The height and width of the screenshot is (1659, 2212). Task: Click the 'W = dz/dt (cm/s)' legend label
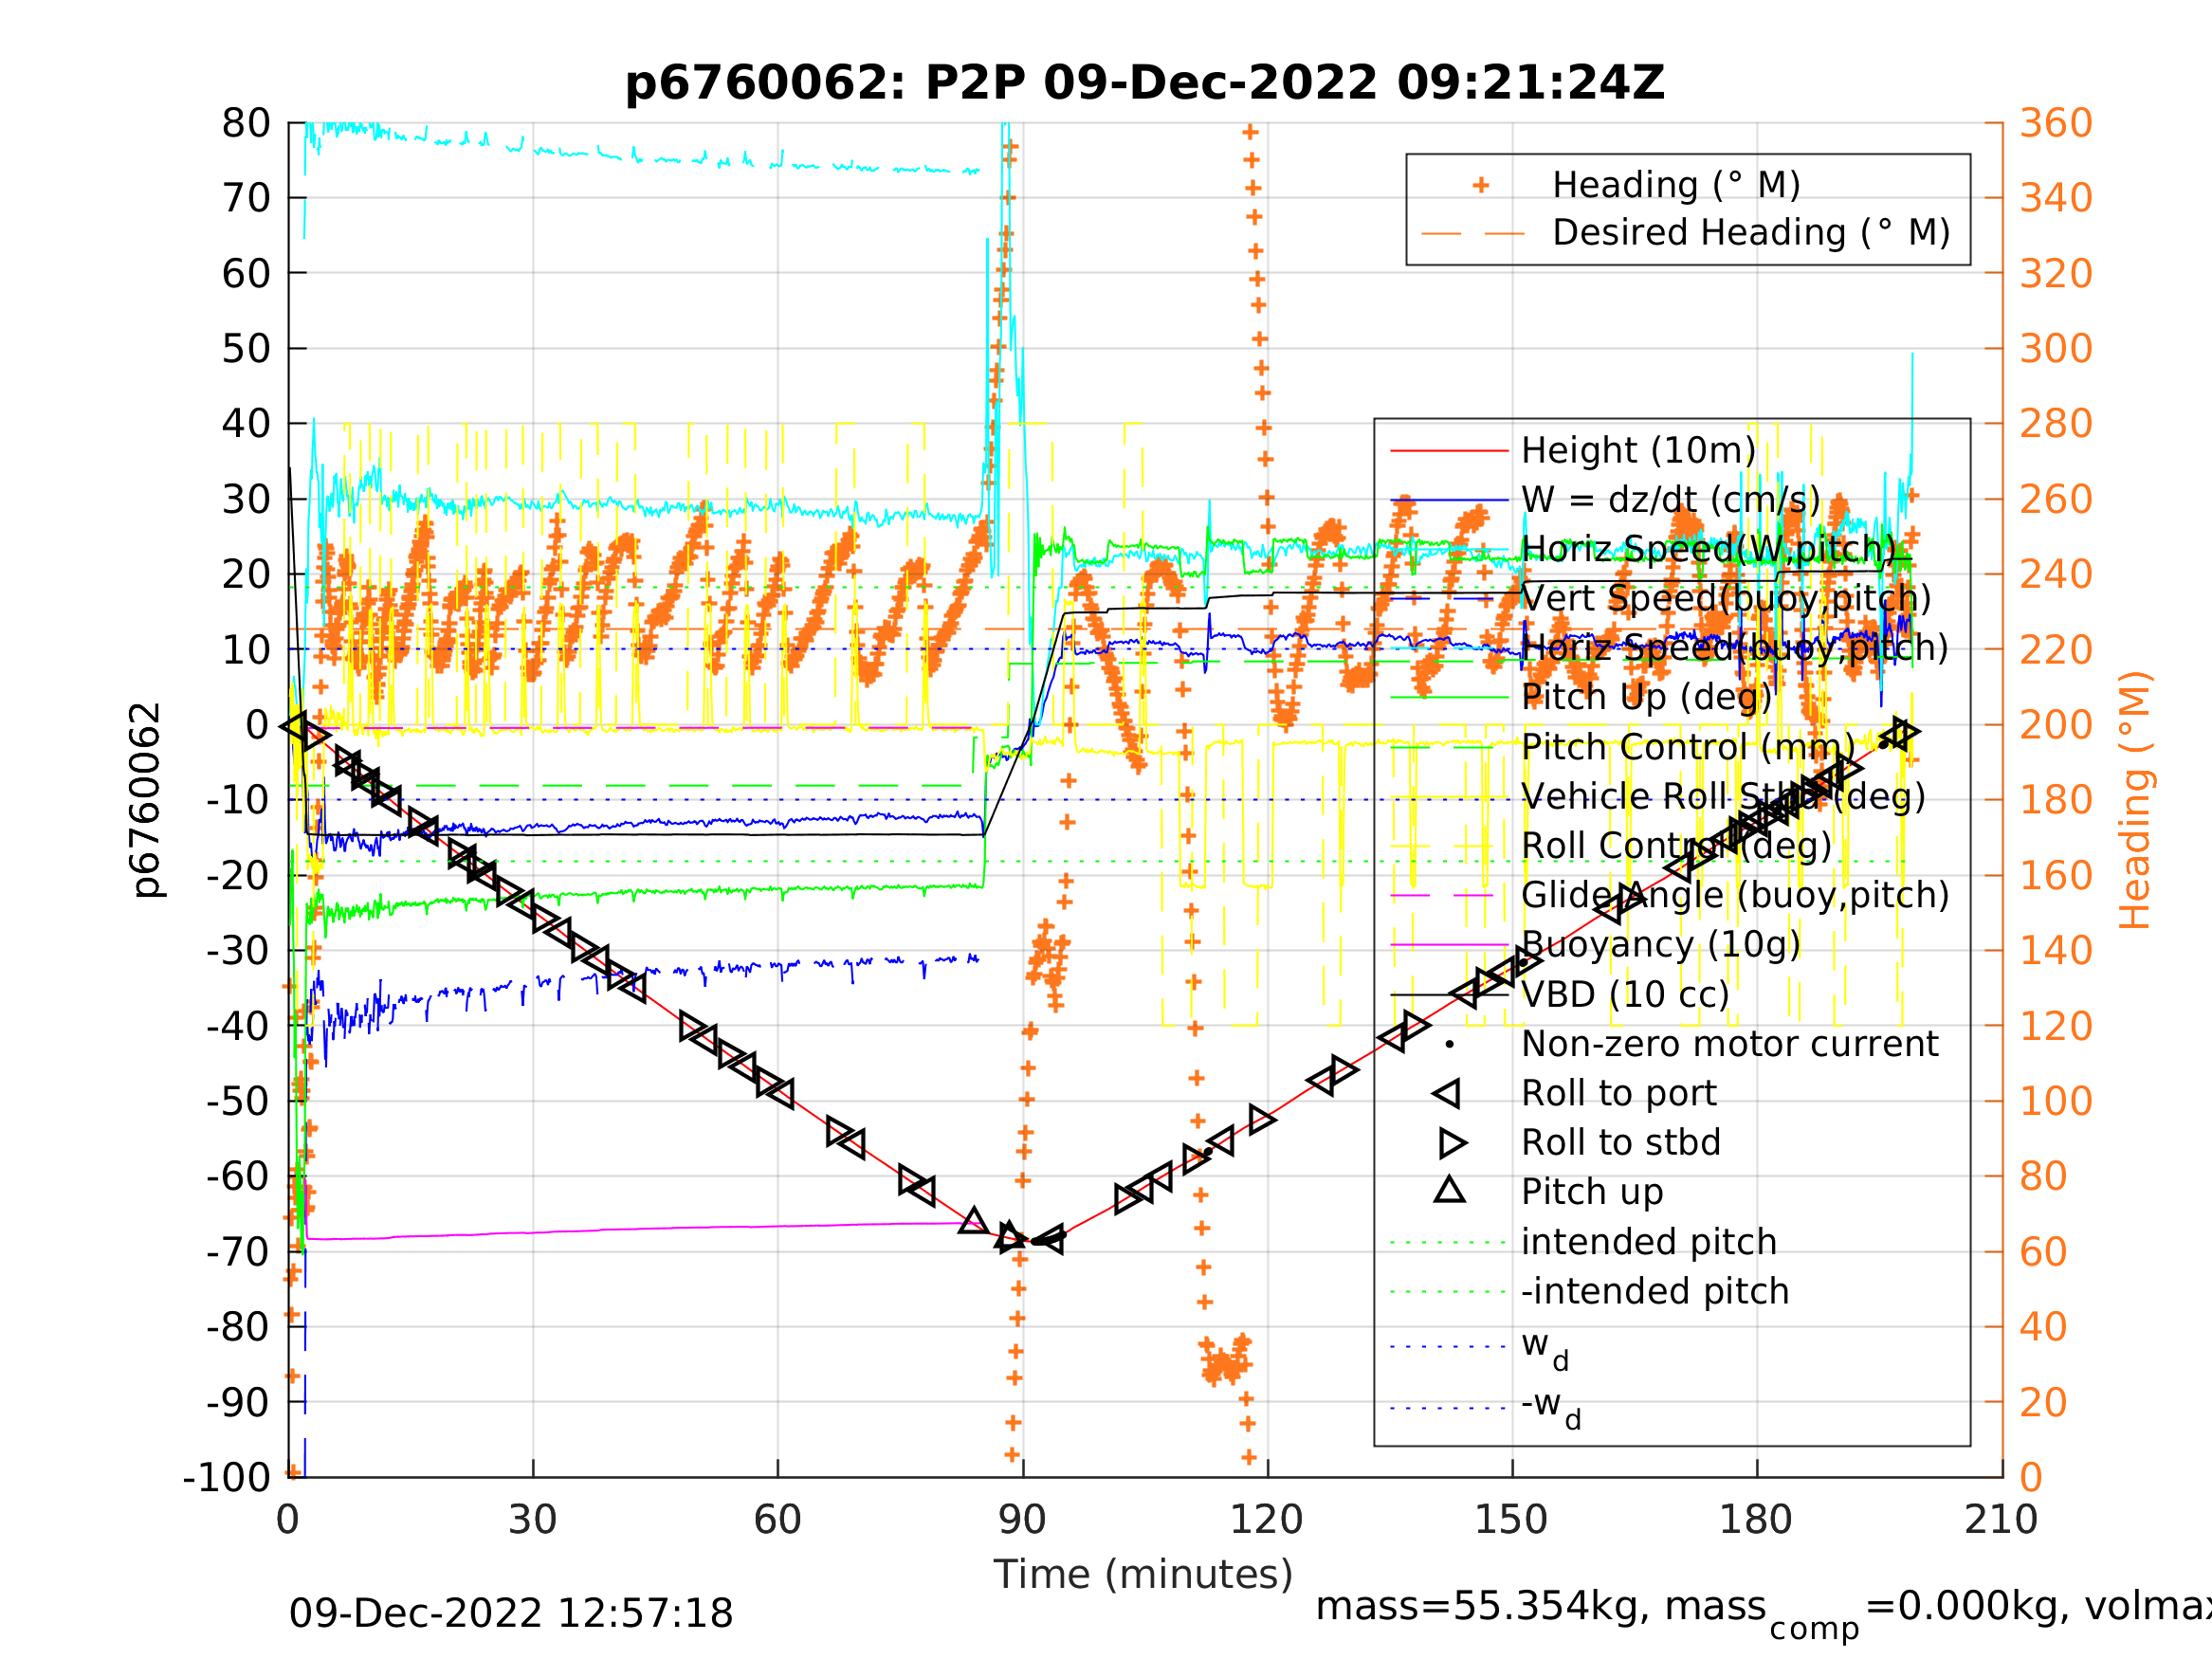pos(1671,500)
